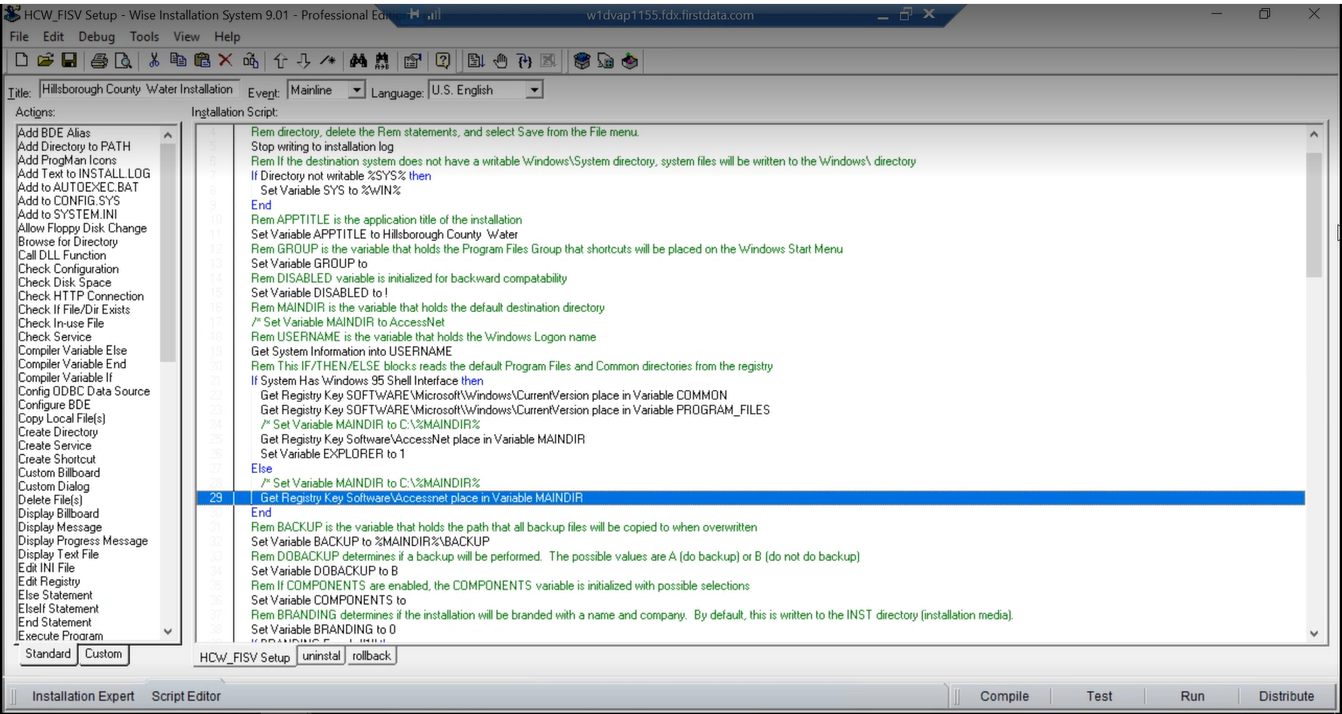Image resolution: width=1342 pixels, height=714 pixels.
Task: Click the Open file folder icon
Action: tap(46, 61)
